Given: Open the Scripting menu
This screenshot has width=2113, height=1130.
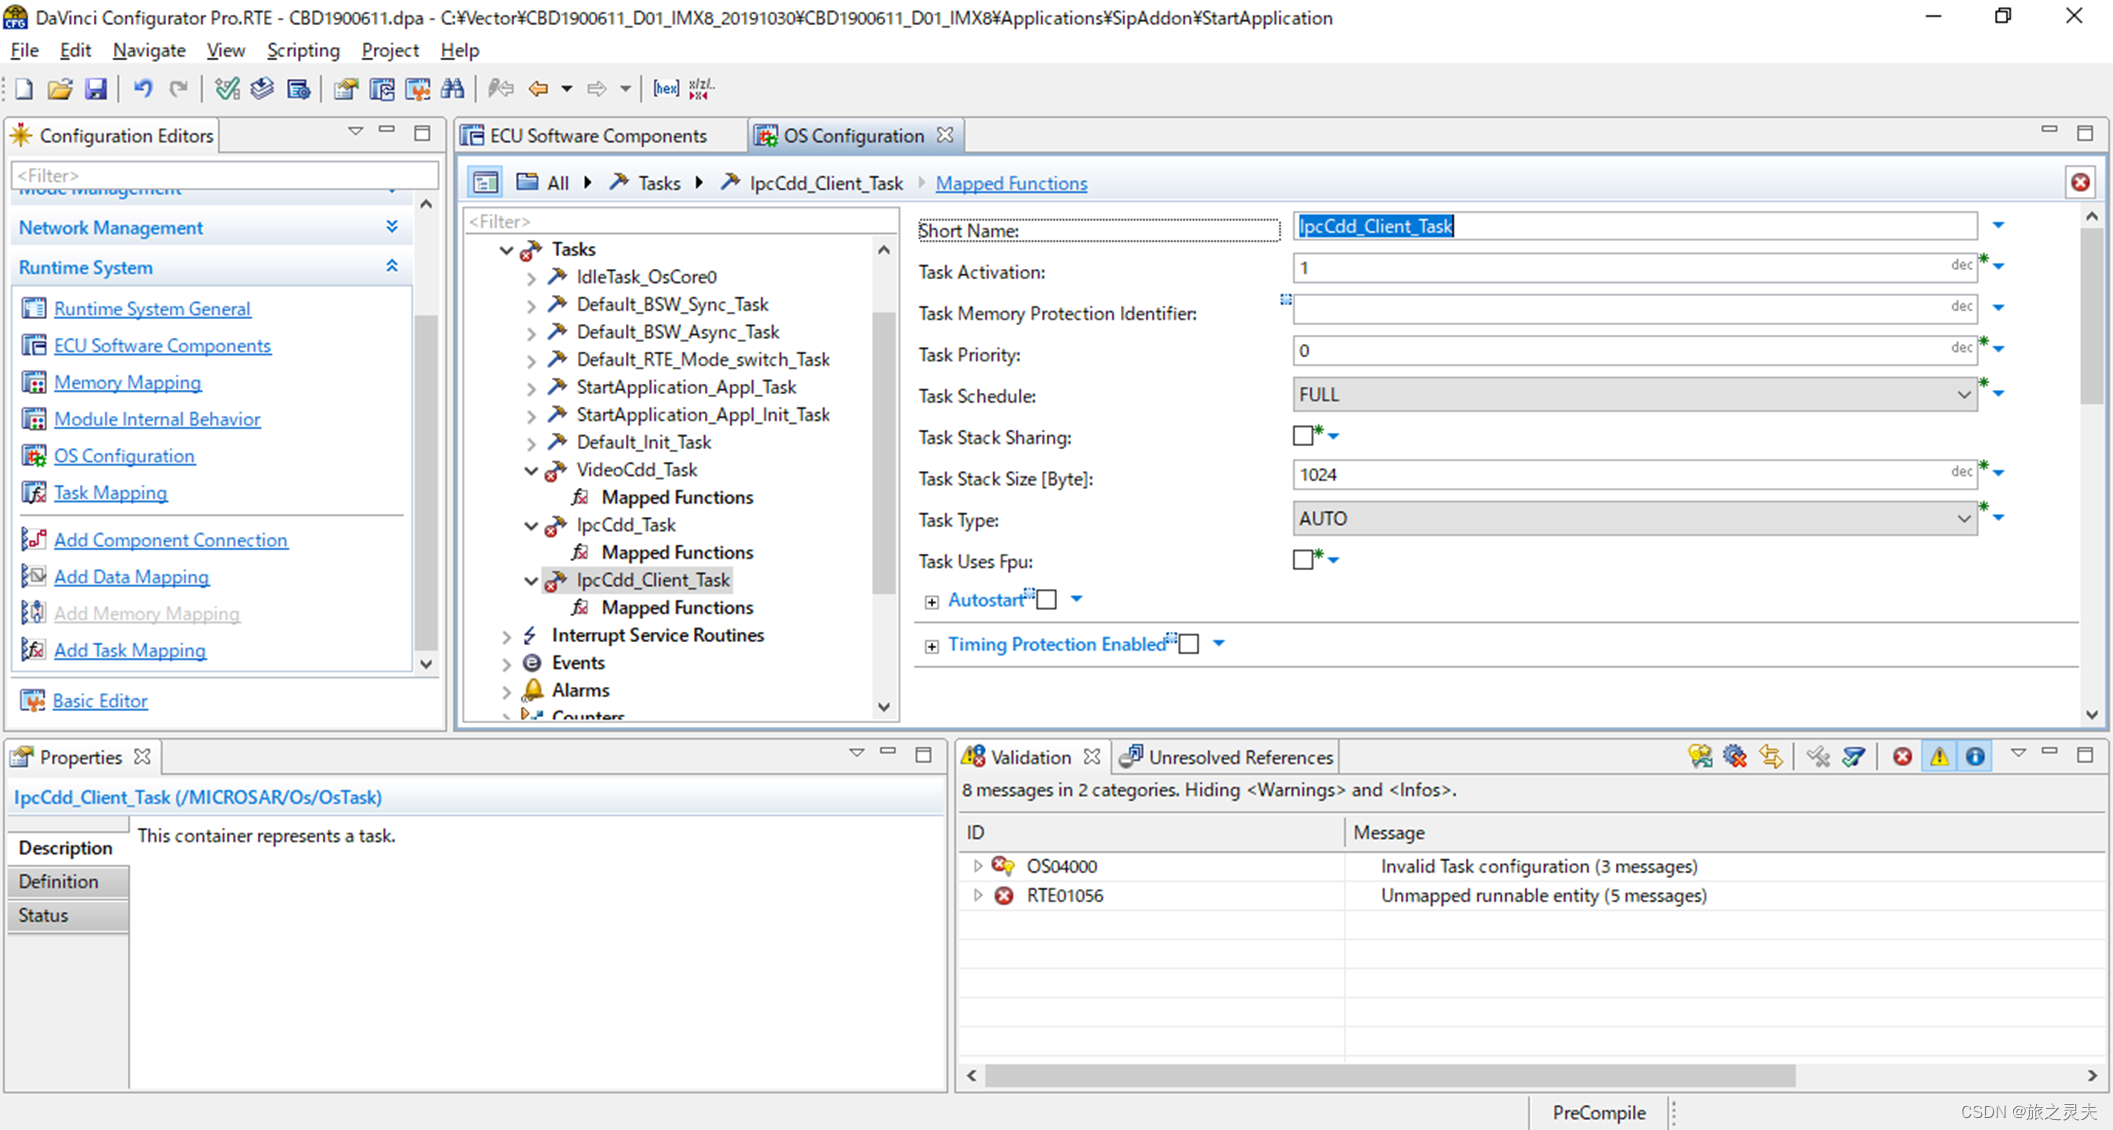Looking at the screenshot, I should tap(303, 50).
